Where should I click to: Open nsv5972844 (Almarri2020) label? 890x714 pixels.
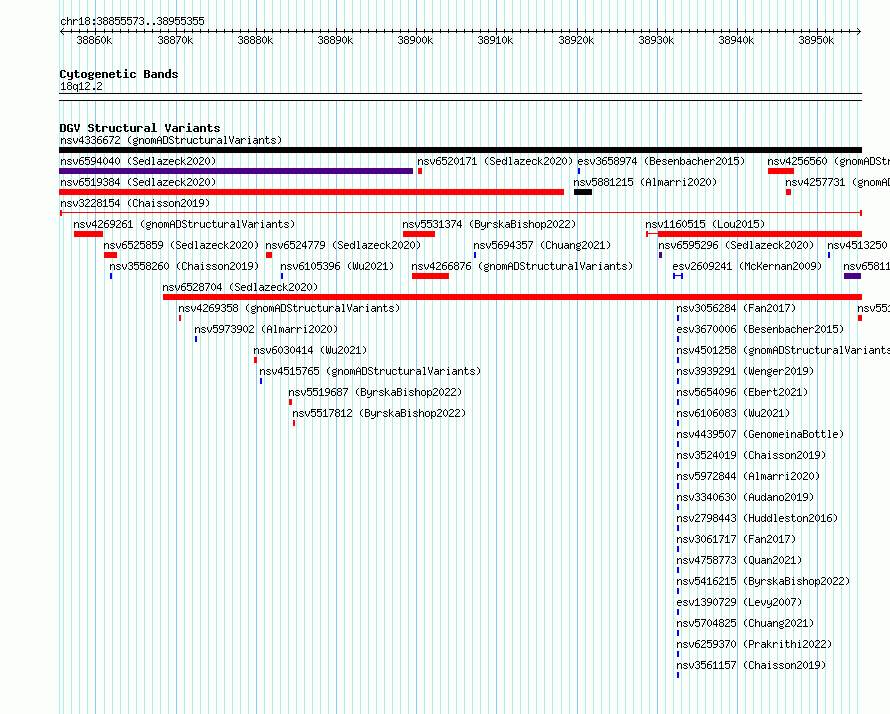tap(748, 476)
